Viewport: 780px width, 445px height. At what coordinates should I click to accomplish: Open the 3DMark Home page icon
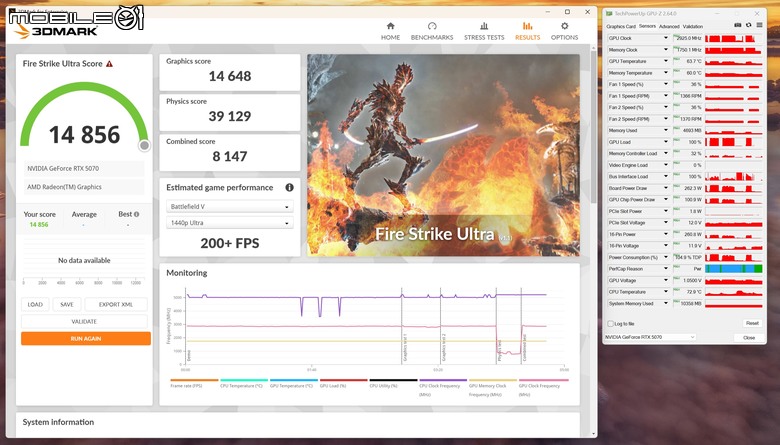[x=390, y=26]
